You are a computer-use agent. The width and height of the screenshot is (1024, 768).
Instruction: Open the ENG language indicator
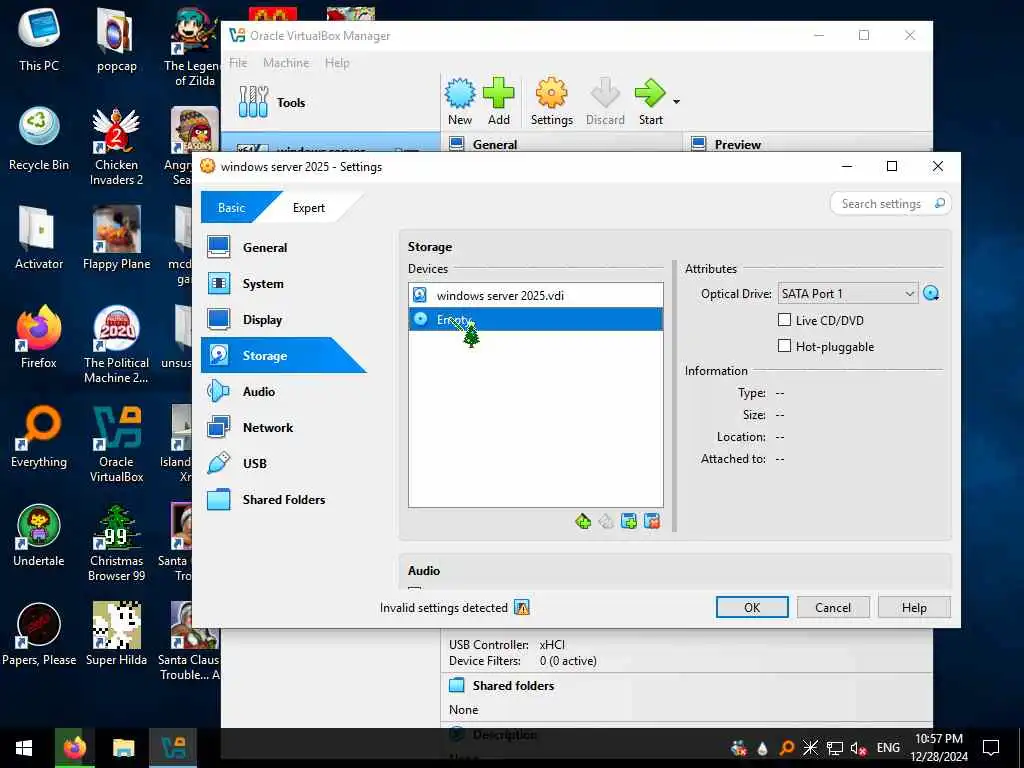(888, 748)
